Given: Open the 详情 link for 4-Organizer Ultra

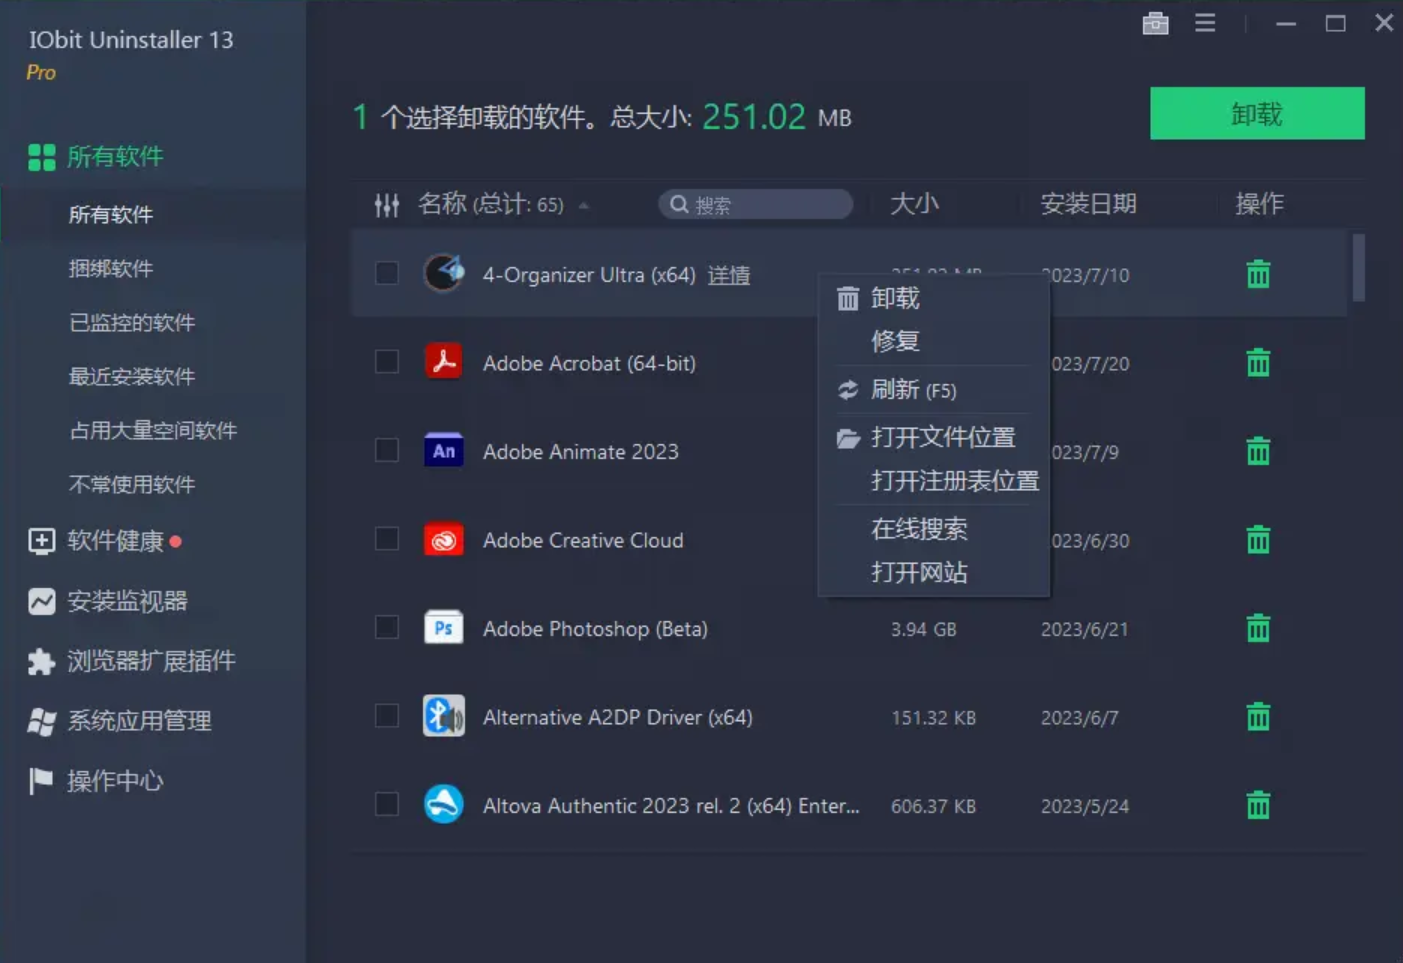Looking at the screenshot, I should pyautogui.click(x=729, y=275).
